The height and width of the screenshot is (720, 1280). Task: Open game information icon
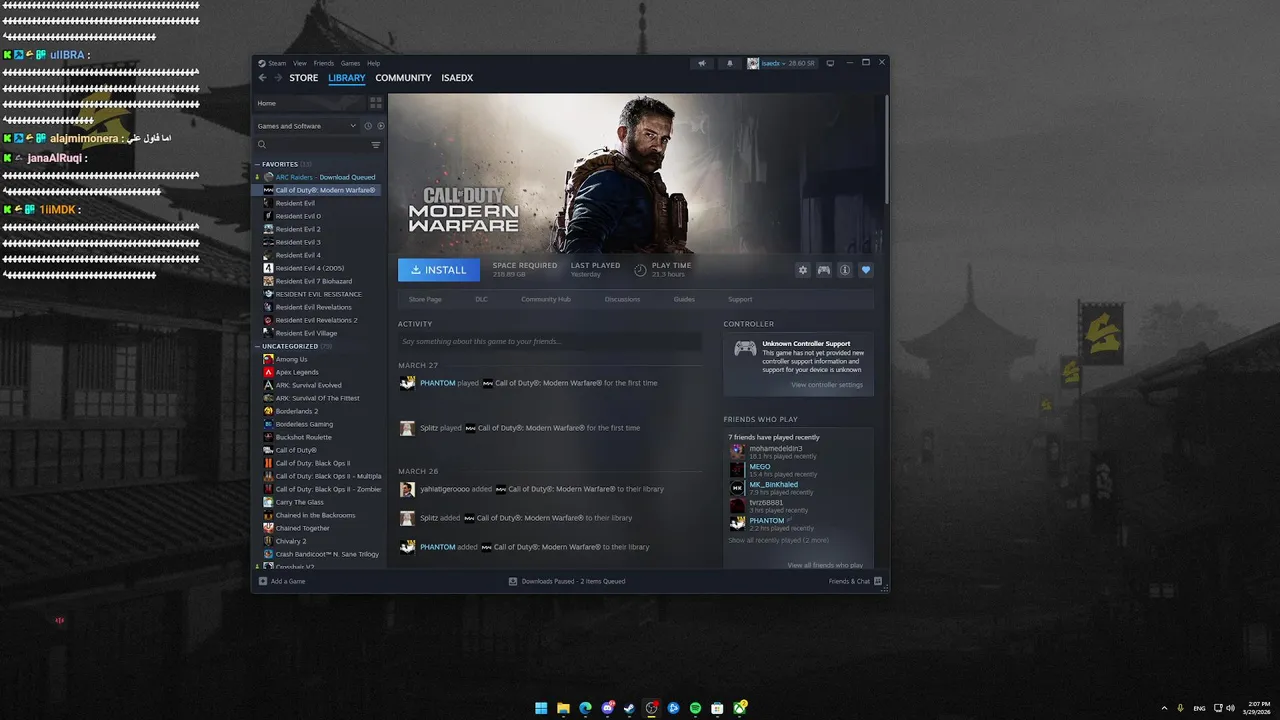pos(845,270)
